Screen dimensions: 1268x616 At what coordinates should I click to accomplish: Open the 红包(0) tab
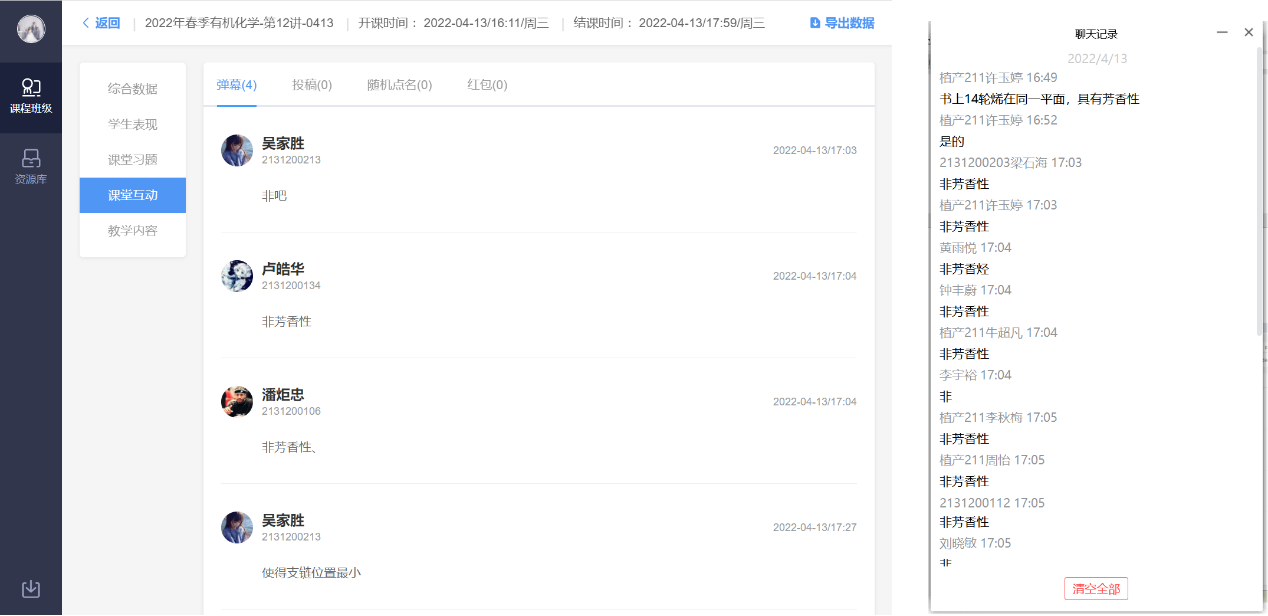tap(487, 85)
